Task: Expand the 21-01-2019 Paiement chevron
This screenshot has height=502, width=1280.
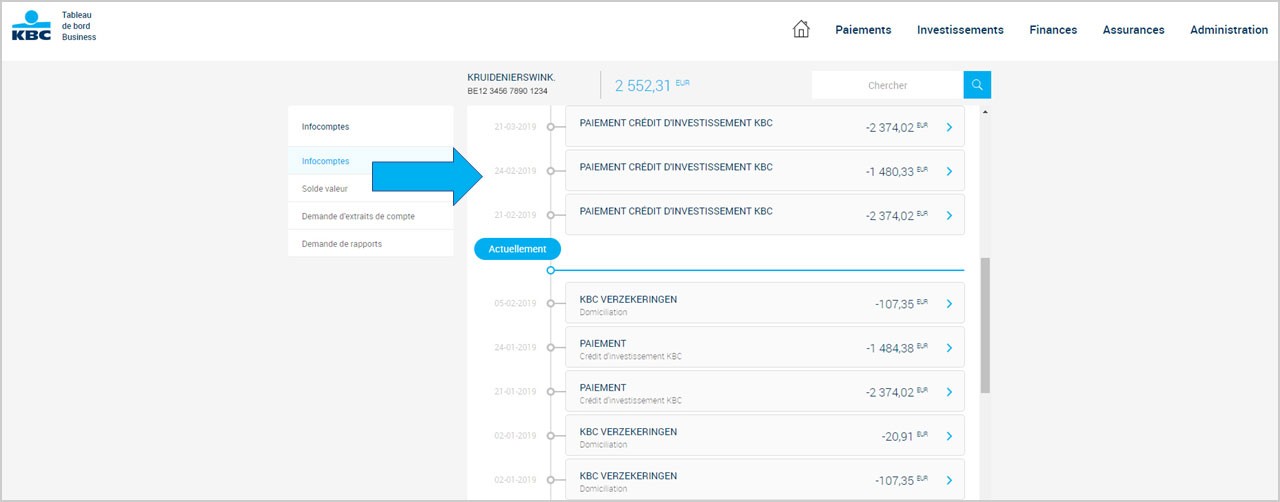Action: pos(949,392)
